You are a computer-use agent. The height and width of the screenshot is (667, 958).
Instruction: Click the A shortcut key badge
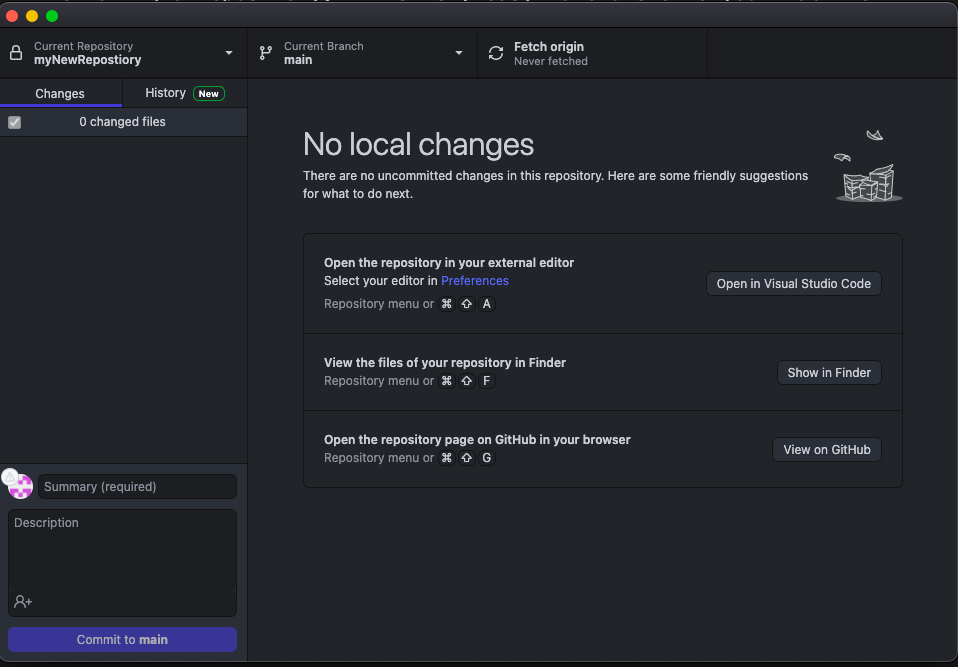click(487, 304)
